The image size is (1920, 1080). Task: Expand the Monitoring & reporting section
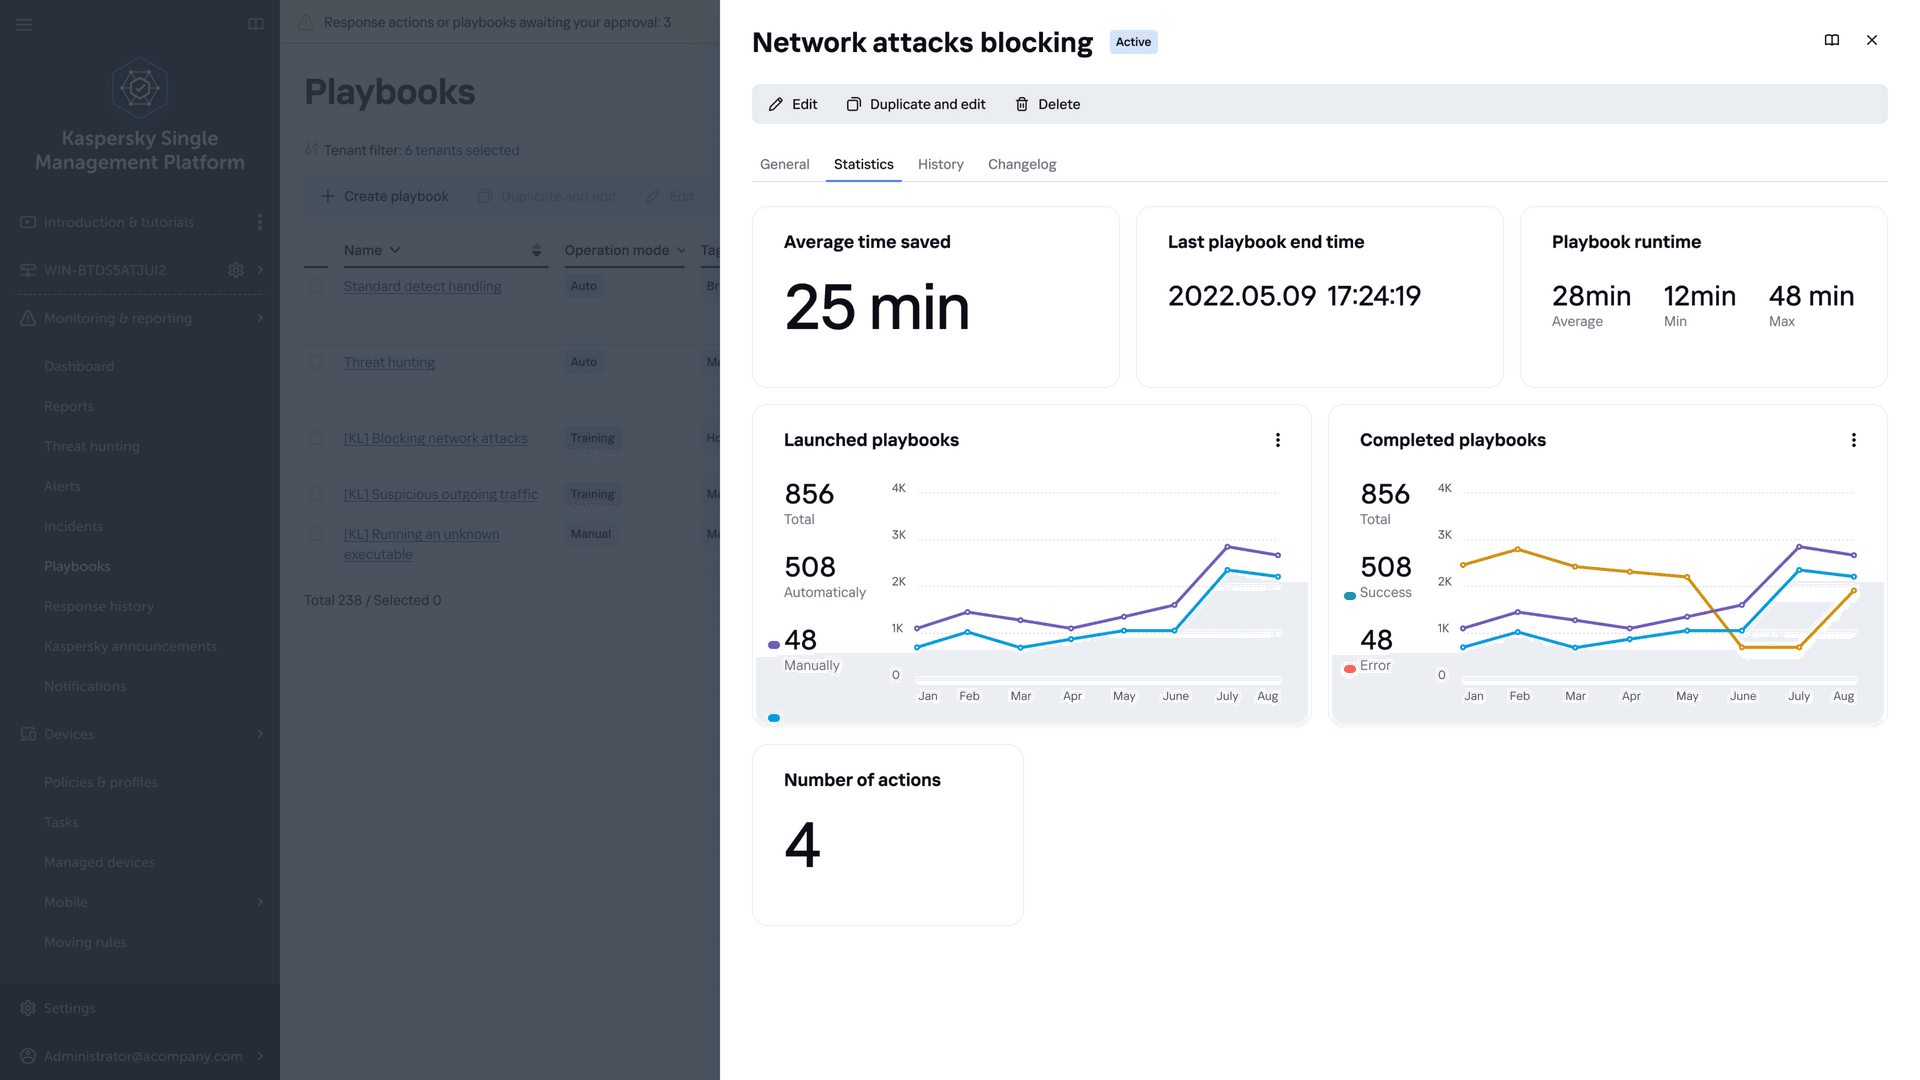[x=260, y=318]
